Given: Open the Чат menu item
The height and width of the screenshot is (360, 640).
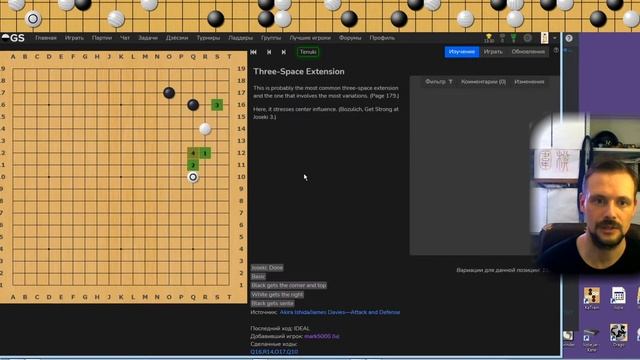Looking at the screenshot, I should 124,38.
